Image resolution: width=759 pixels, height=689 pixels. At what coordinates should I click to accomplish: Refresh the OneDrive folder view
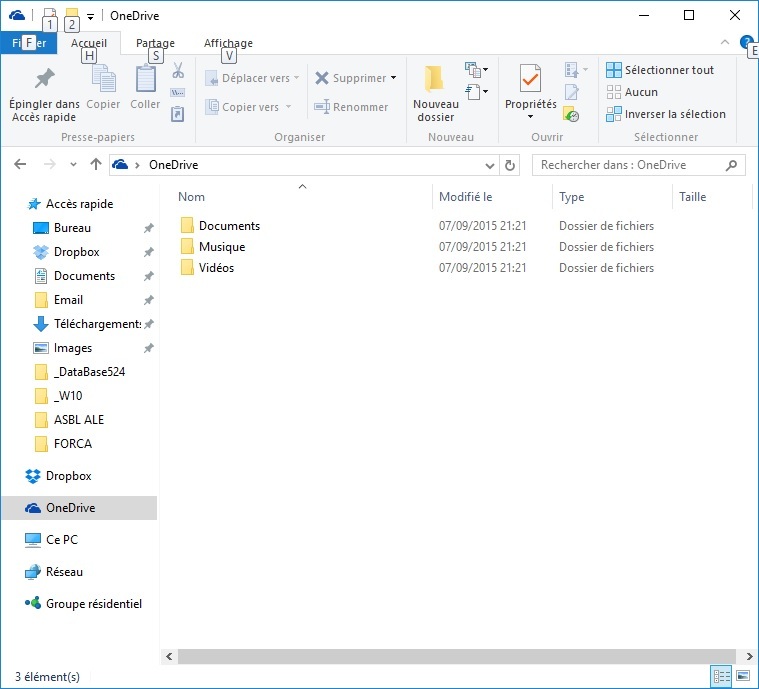click(x=510, y=165)
